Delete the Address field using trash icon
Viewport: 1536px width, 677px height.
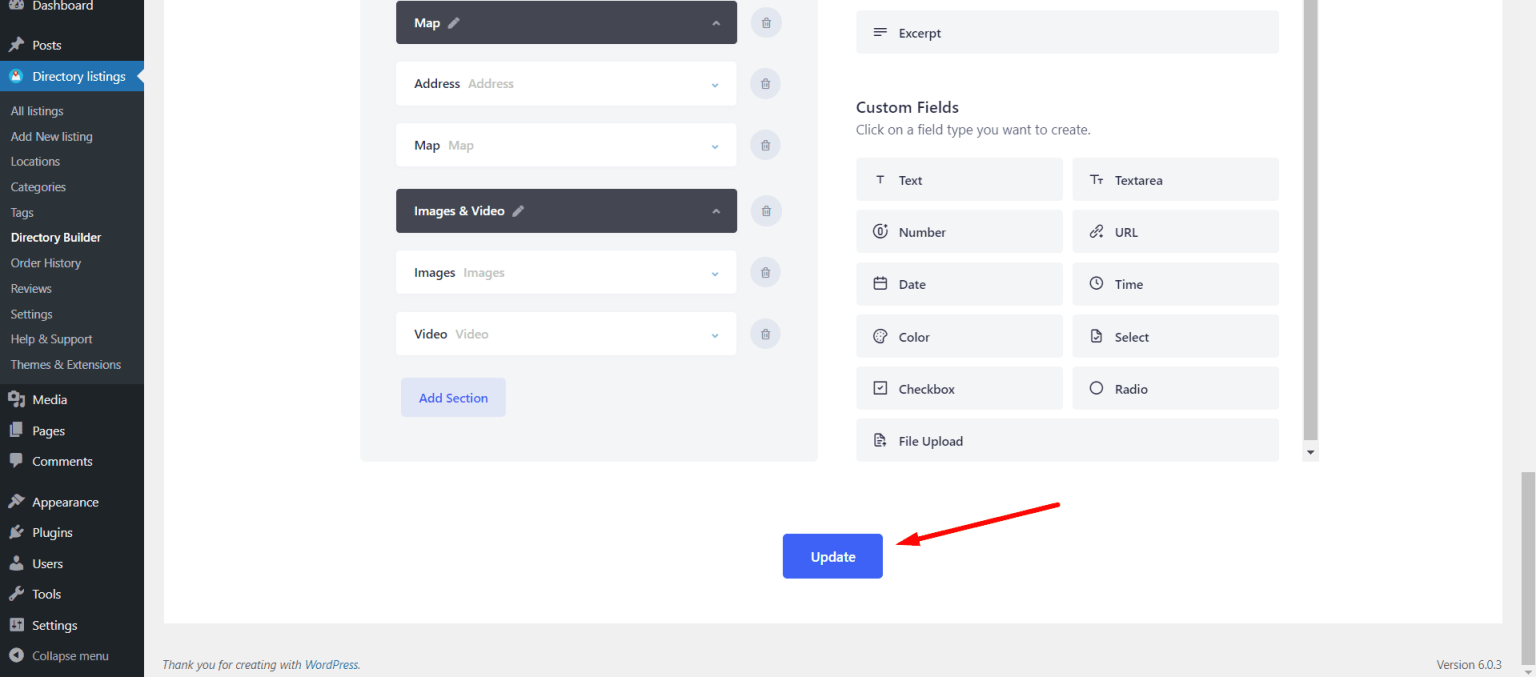coord(765,83)
